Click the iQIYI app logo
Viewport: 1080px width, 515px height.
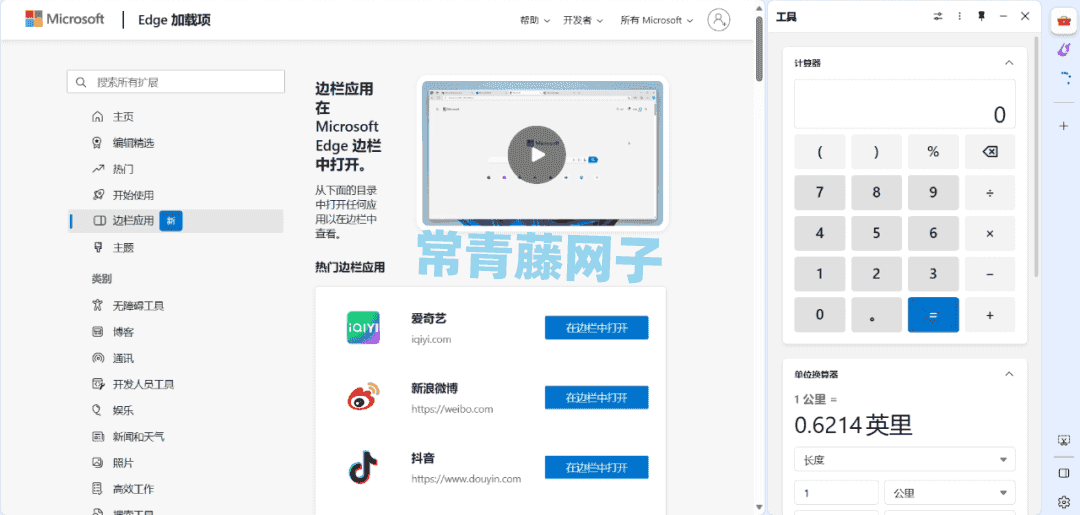coord(363,327)
